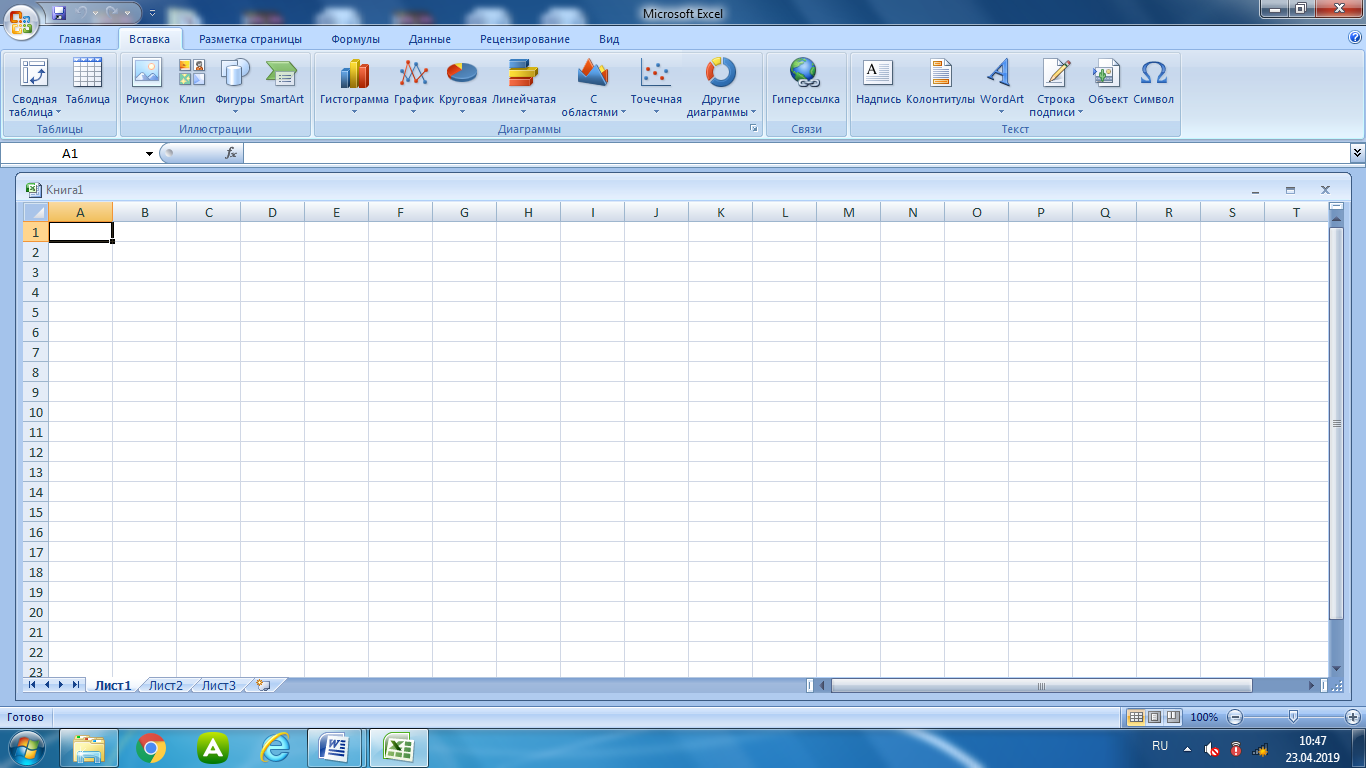This screenshot has height=768, width=1366.
Task: Click zoom level 100% button
Action: (1204, 717)
